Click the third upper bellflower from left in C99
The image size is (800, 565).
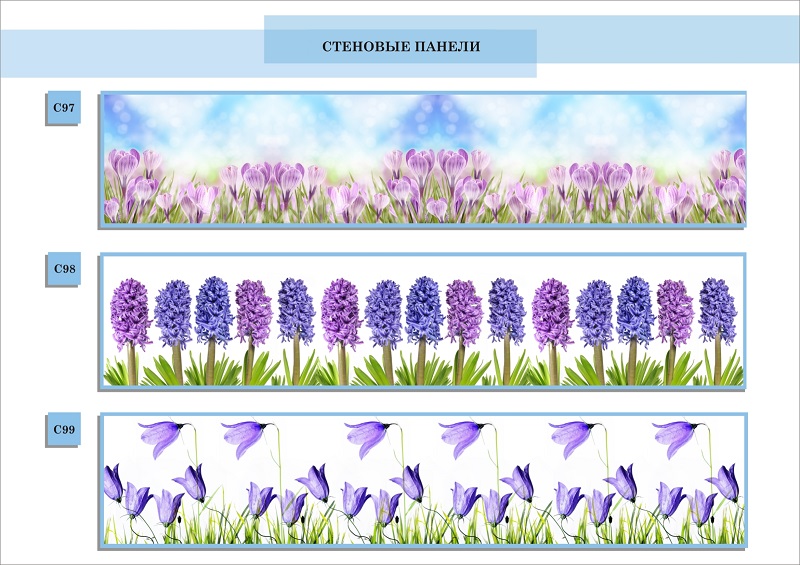click(368, 436)
